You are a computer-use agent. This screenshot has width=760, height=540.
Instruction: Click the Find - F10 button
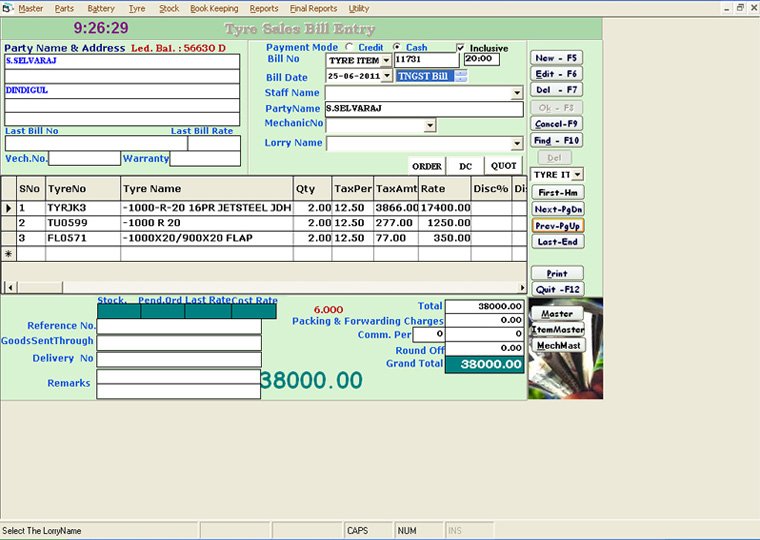557,141
